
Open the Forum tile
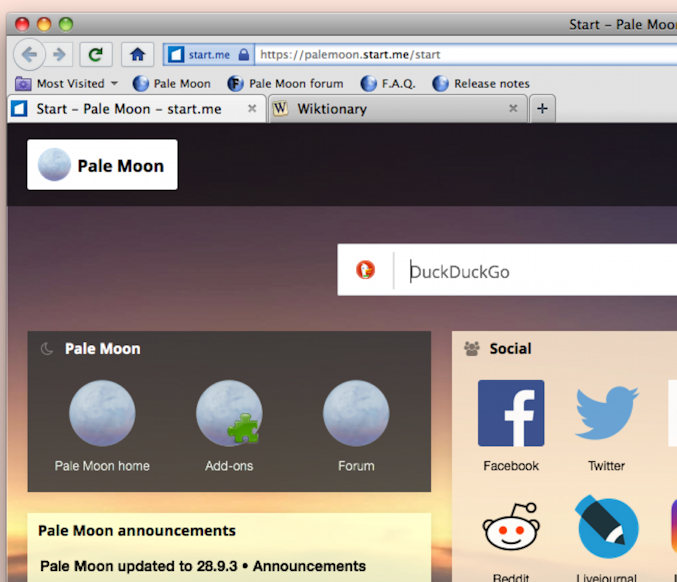coord(356,426)
